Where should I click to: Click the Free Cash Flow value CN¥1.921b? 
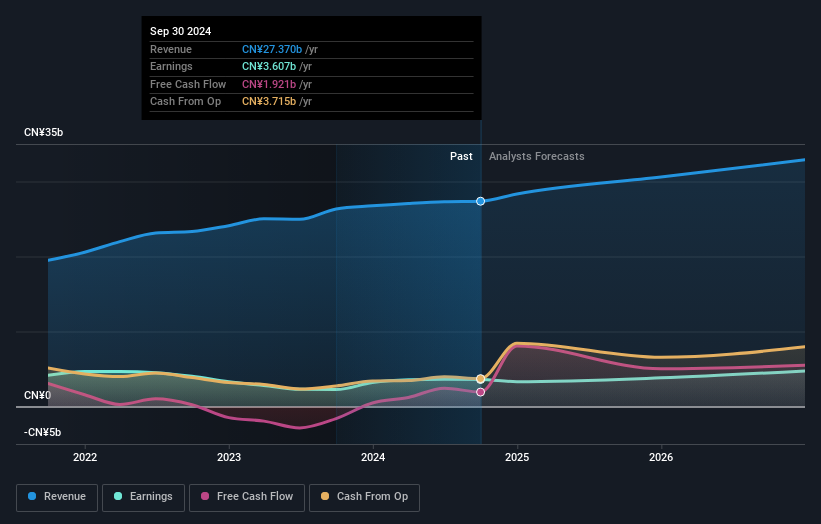tap(269, 84)
